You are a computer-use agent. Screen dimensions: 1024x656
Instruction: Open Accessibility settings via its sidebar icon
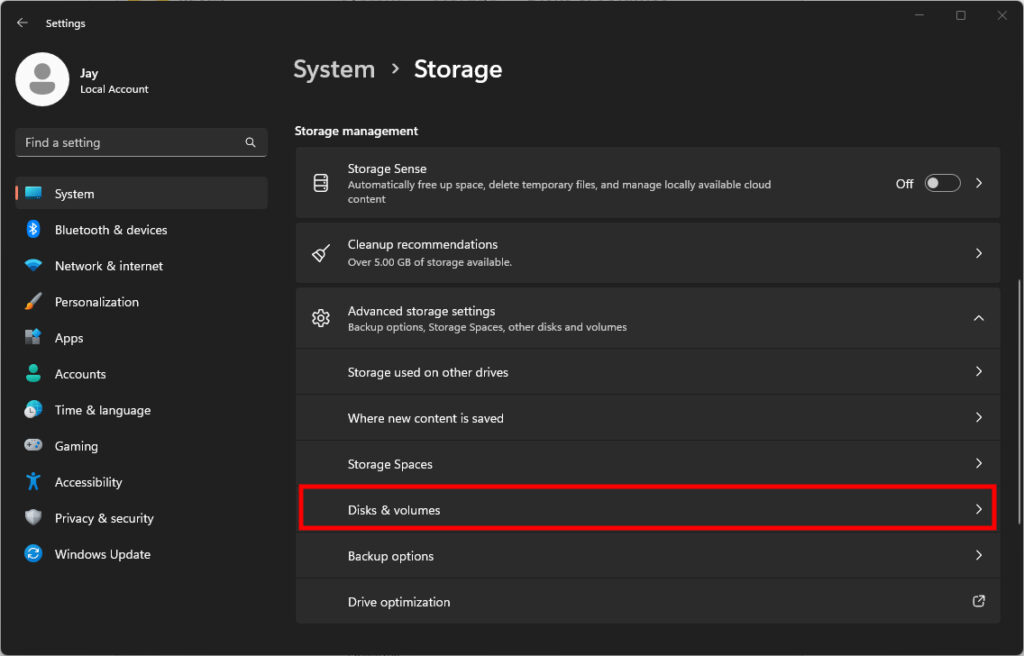(x=32, y=481)
